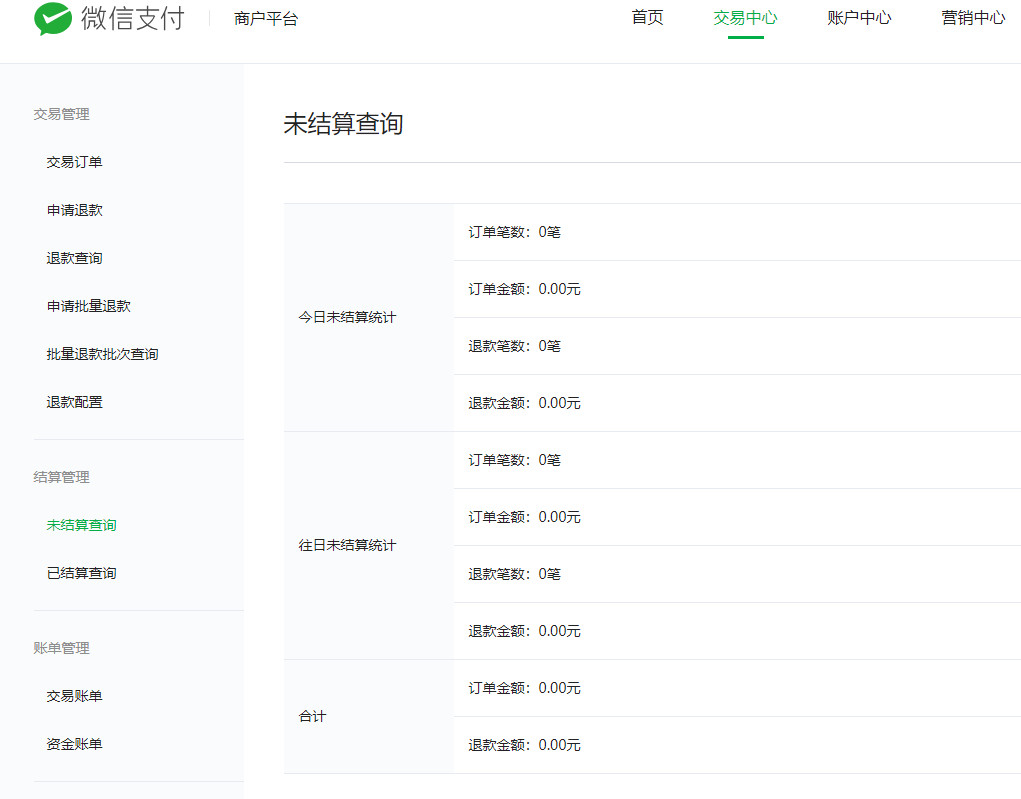Open the 首页 tab
Viewport: 1021px width, 799px height.
(x=647, y=18)
